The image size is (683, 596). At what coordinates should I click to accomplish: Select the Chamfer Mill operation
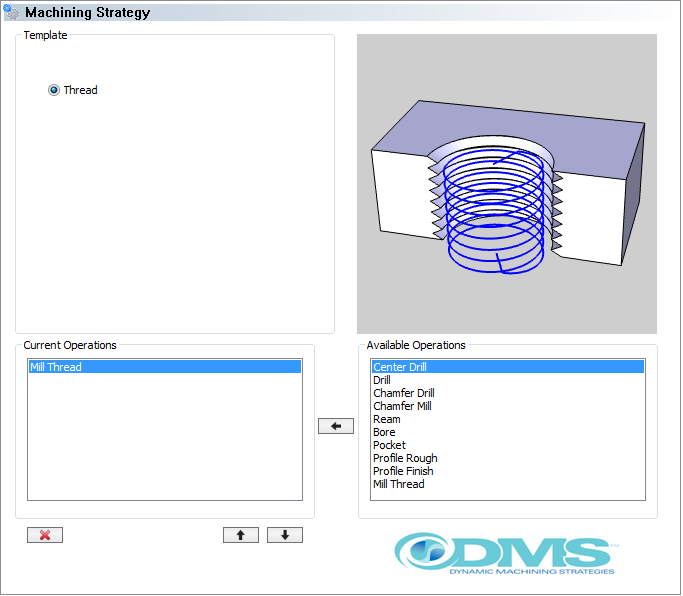pos(507,406)
